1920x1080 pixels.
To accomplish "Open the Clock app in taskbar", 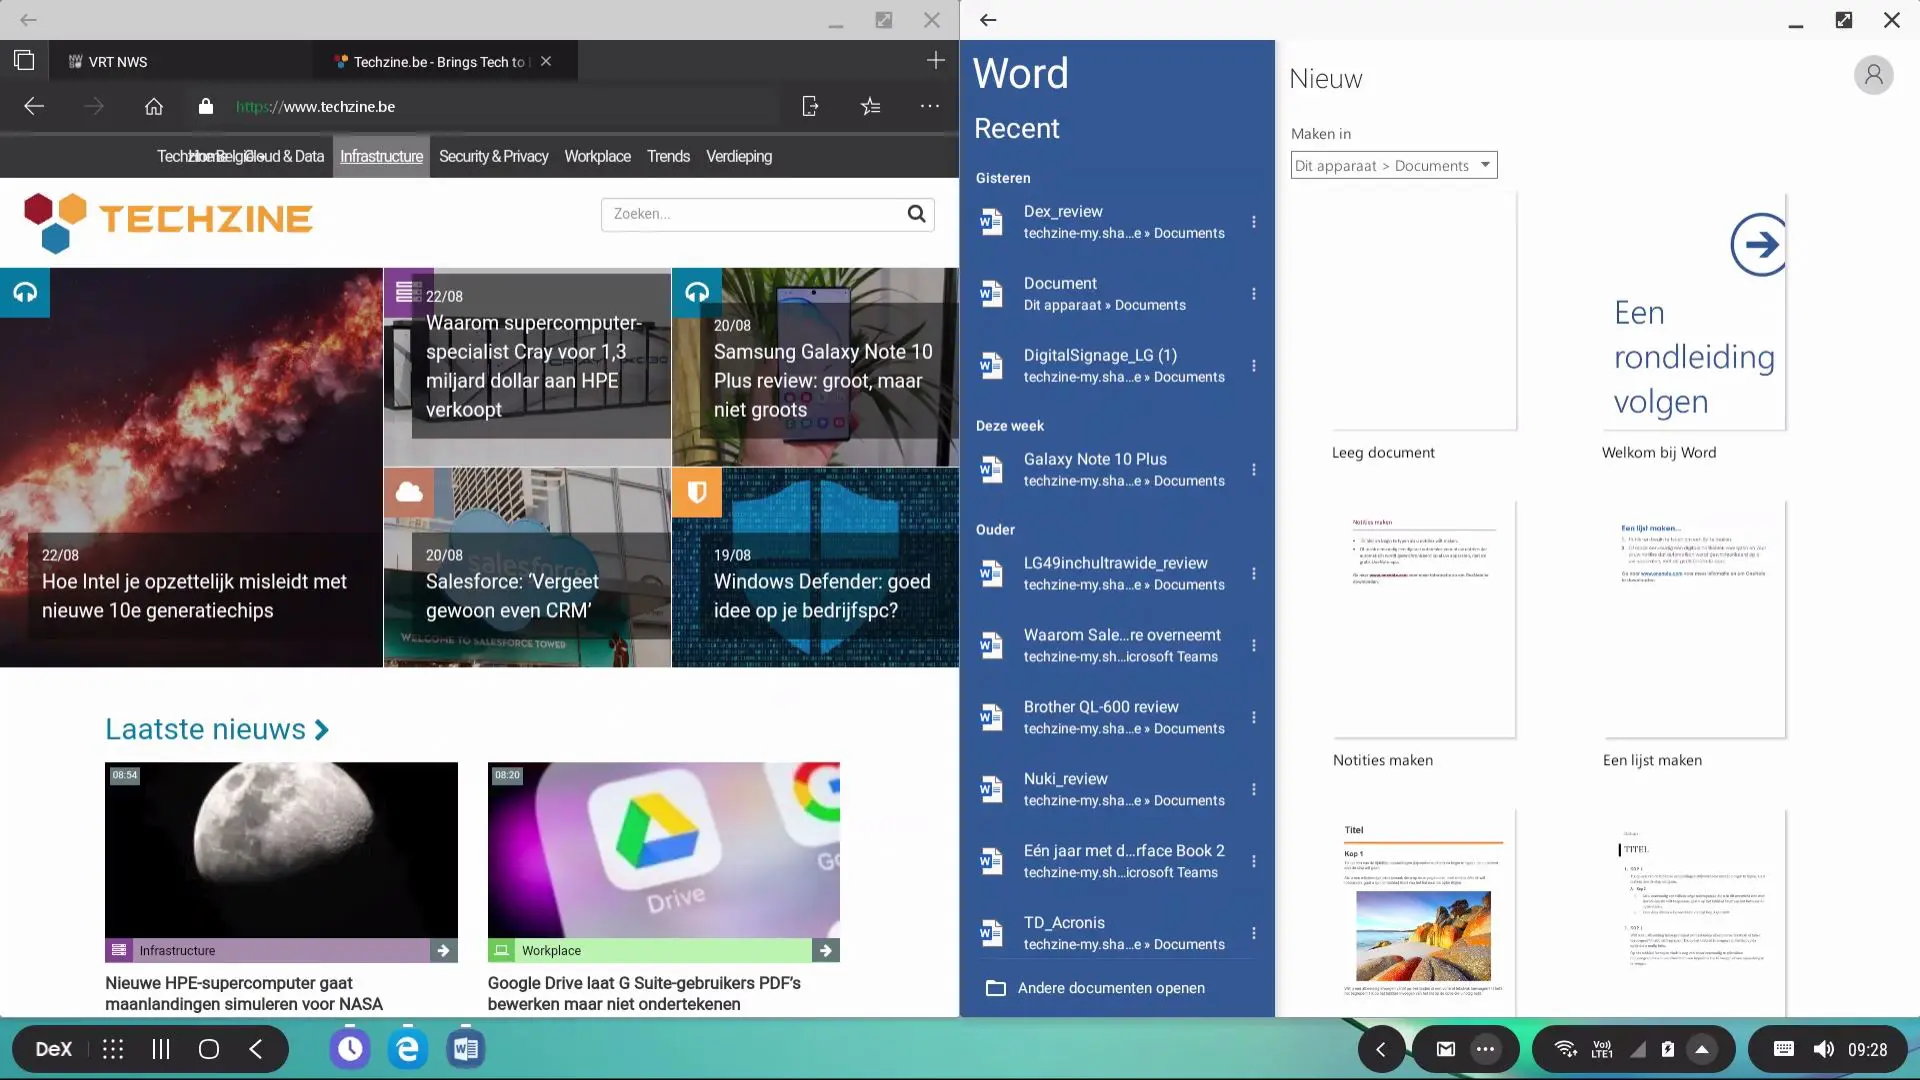I will point(350,1049).
